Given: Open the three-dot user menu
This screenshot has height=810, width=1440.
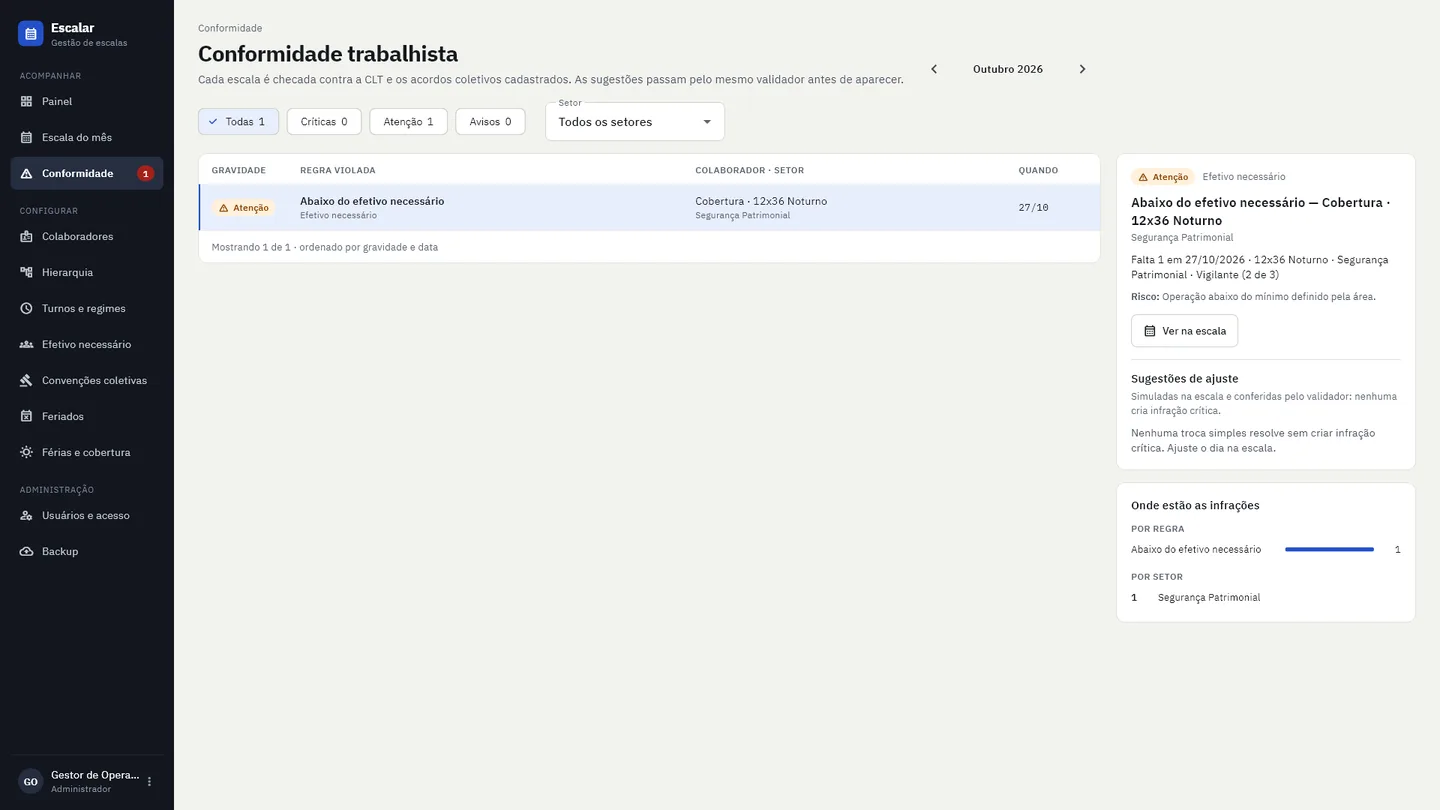Looking at the screenshot, I should [x=150, y=781].
